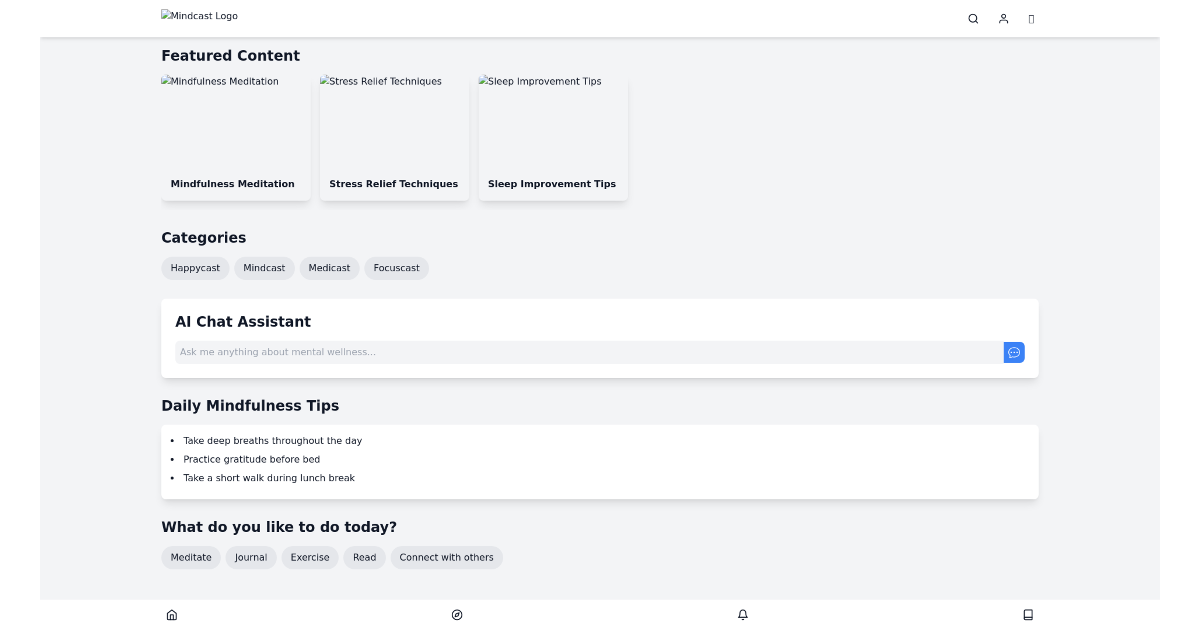
Task: Select the Focuscast category chip
Action: [x=396, y=268]
